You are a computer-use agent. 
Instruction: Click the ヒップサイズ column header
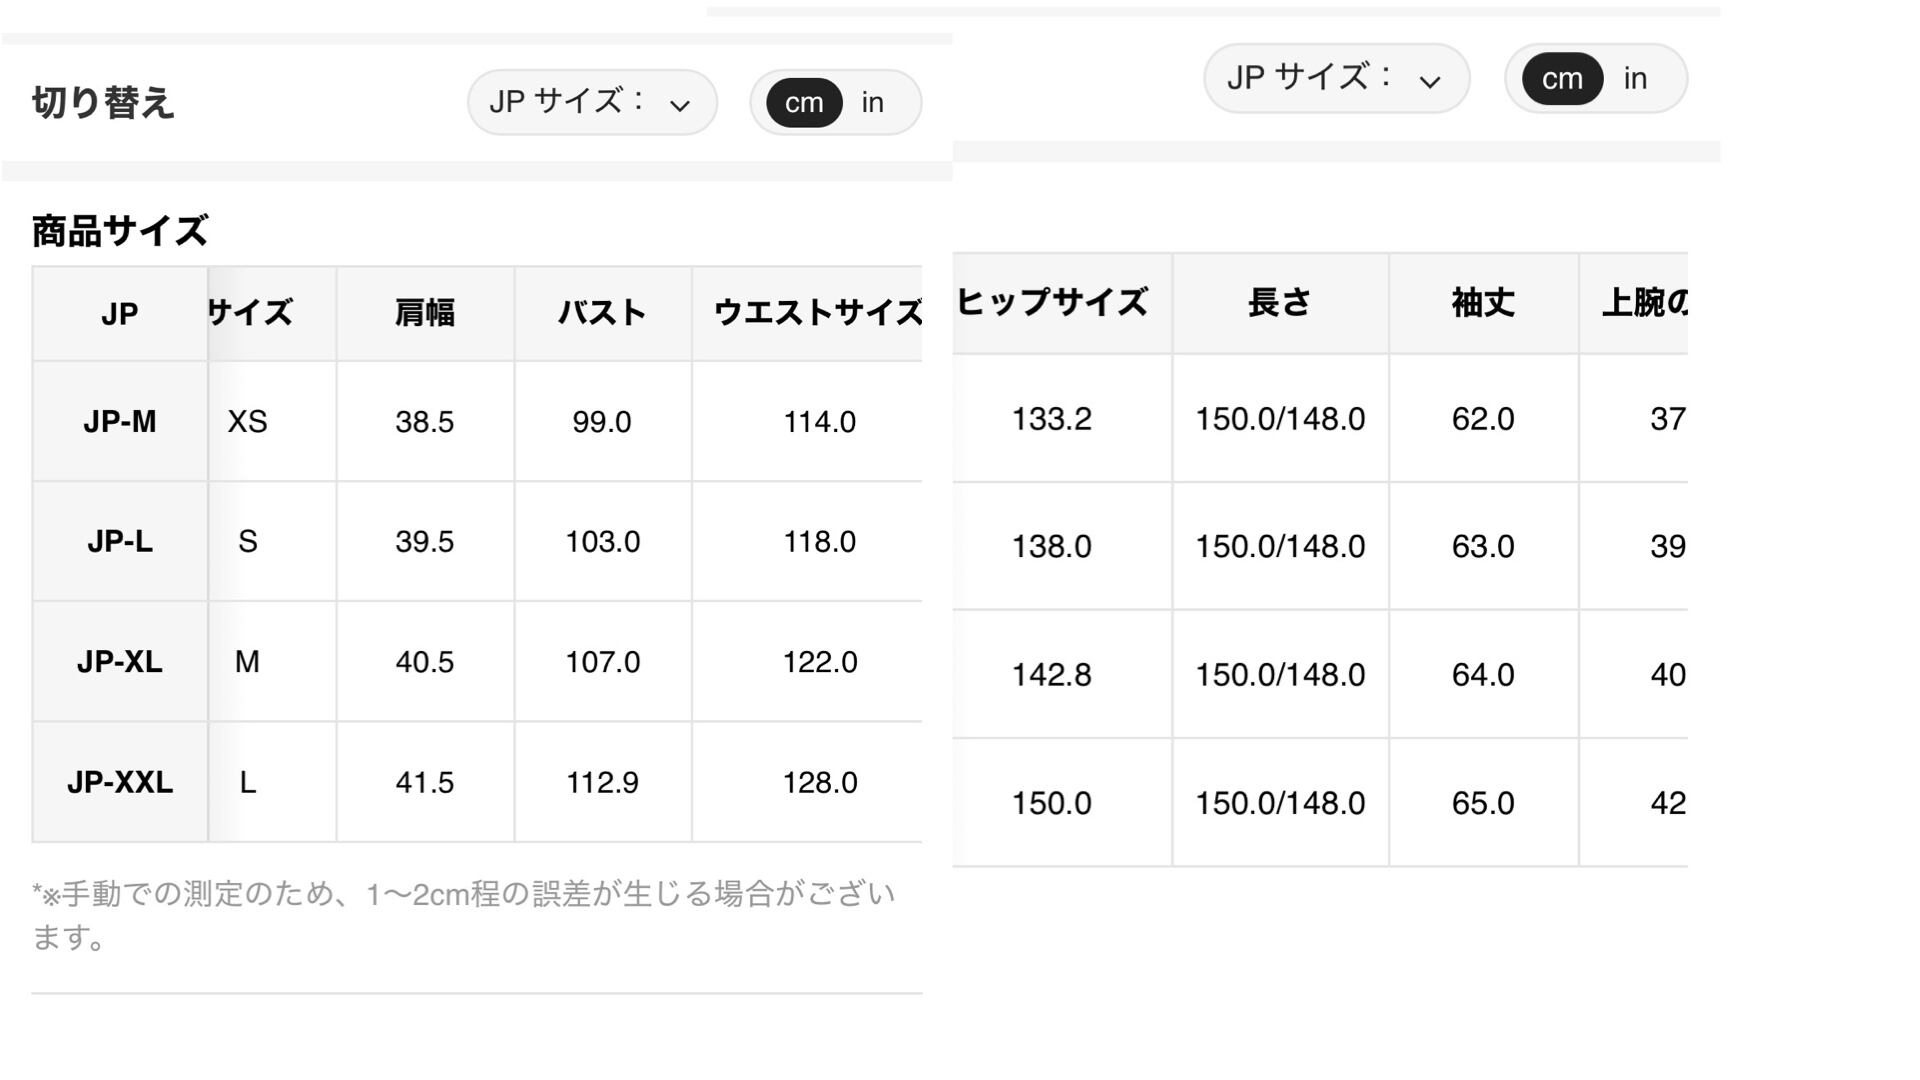coord(1052,302)
